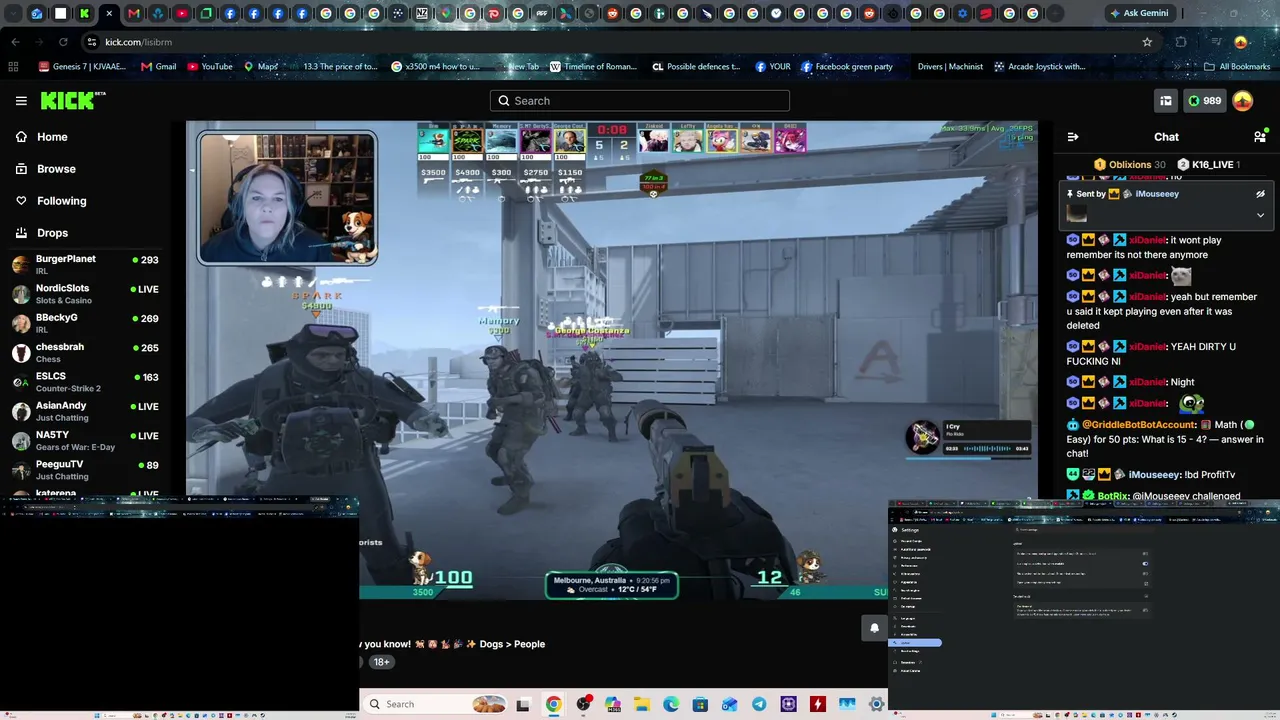
Task: Open the chessbrah channel
Action: click(x=85, y=352)
